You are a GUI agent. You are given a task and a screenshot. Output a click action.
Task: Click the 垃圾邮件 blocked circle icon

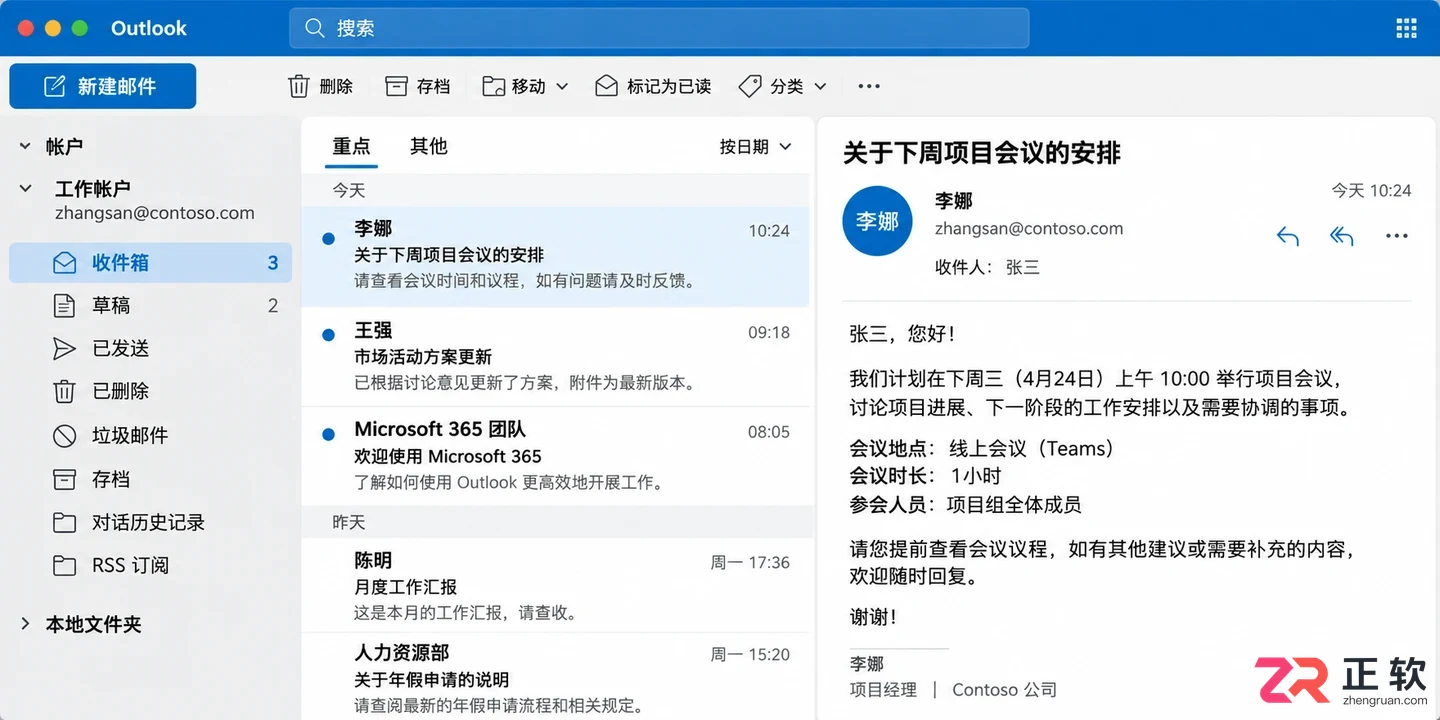point(64,435)
